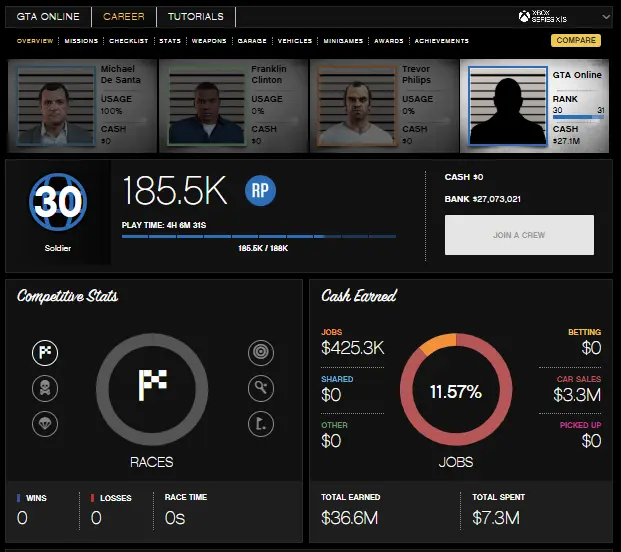Go to Checklist sub-menu

pyautogui.click(x=129, y=41)
